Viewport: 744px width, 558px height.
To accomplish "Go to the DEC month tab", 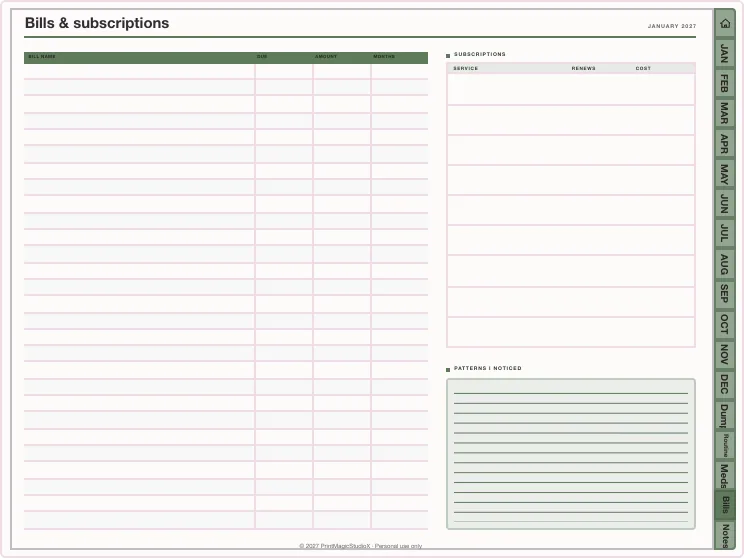I will tap(725, 384).
